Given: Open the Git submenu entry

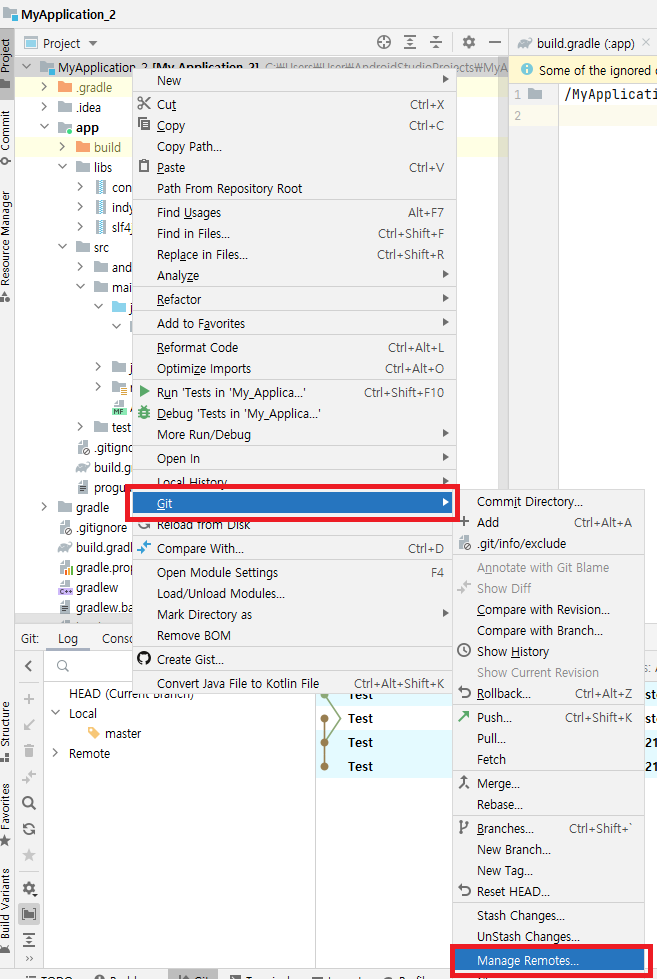Looking at the screenshot, I should pos(293,503).
